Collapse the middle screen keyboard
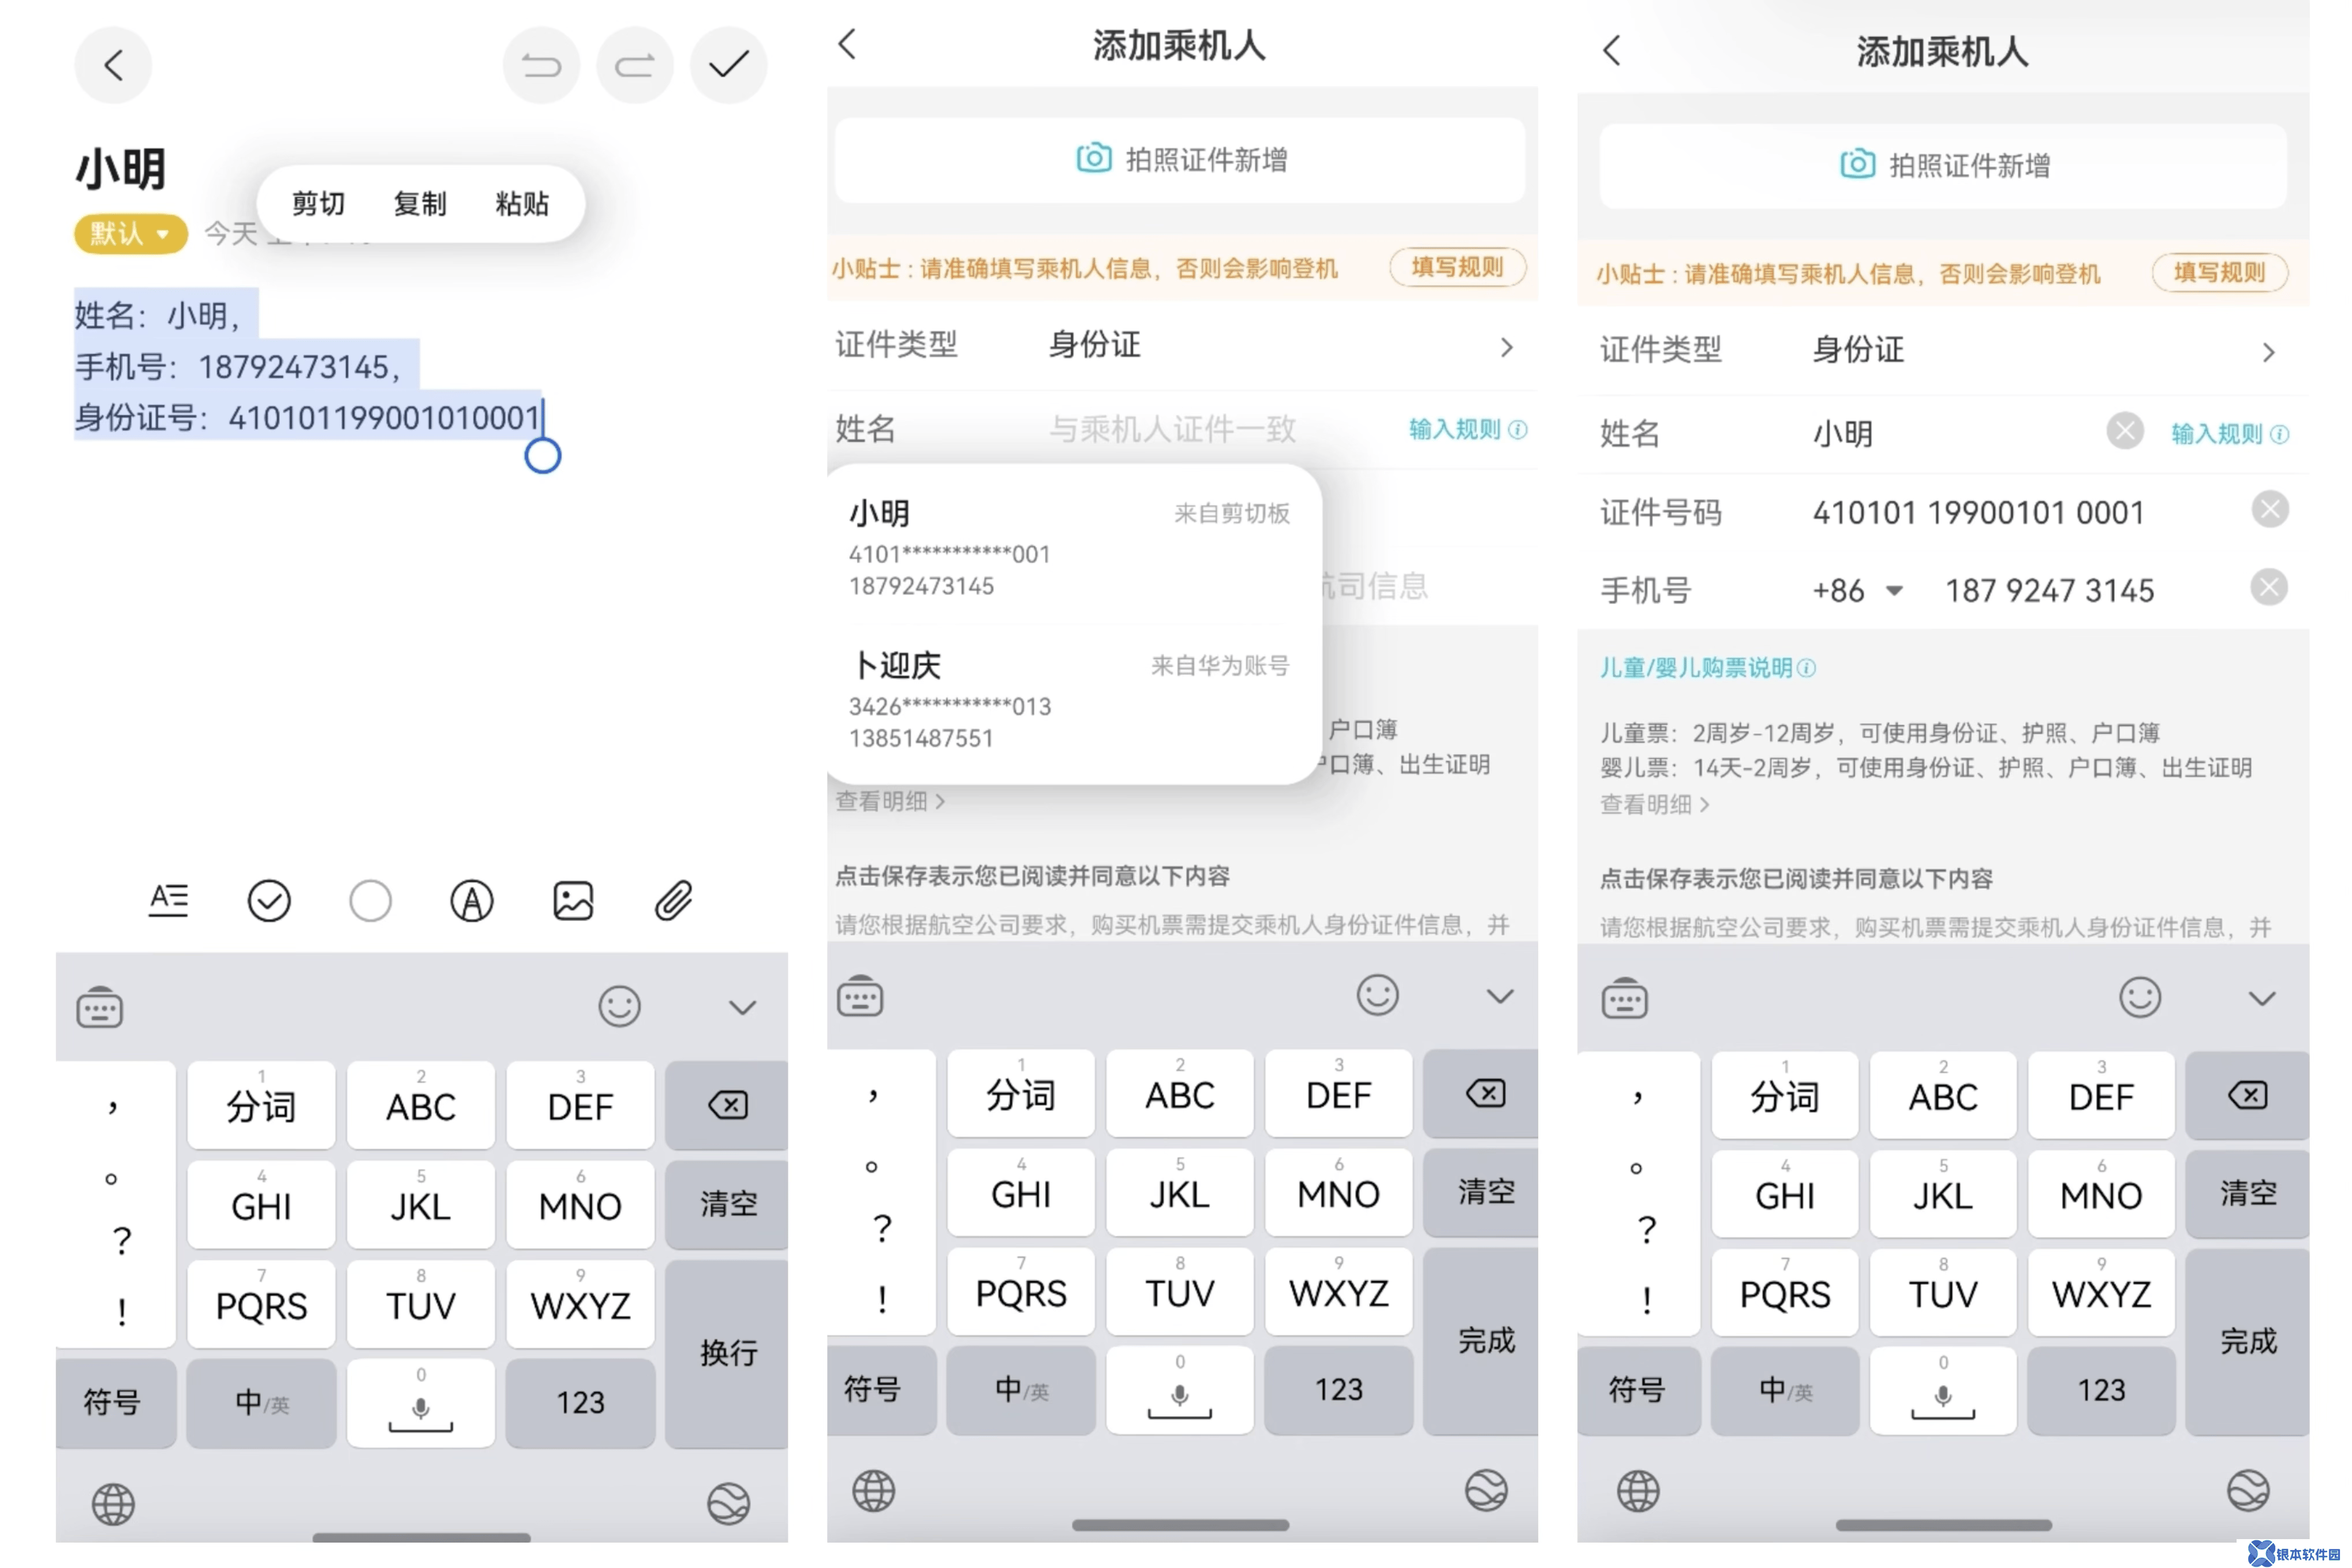Viewport: 2352px width, 1568px height. click(1500, 996)
